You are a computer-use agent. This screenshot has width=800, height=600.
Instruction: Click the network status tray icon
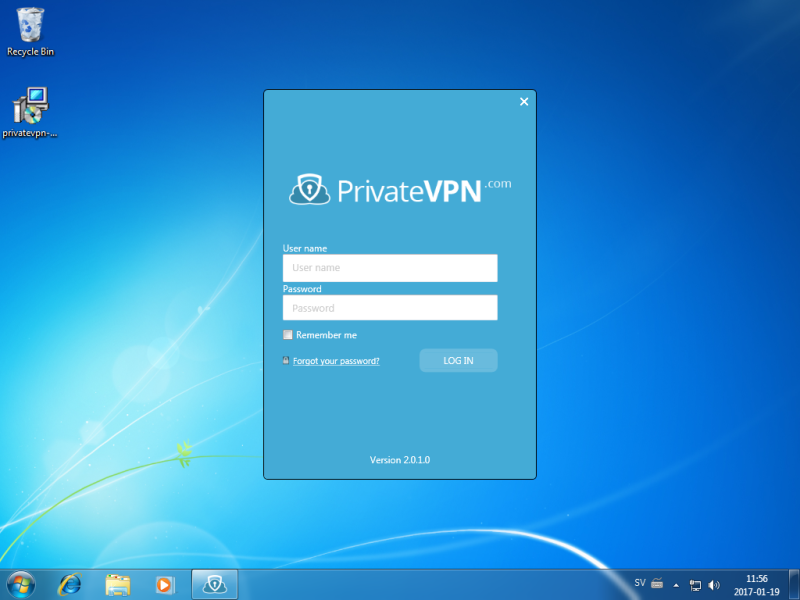[695, 584]
